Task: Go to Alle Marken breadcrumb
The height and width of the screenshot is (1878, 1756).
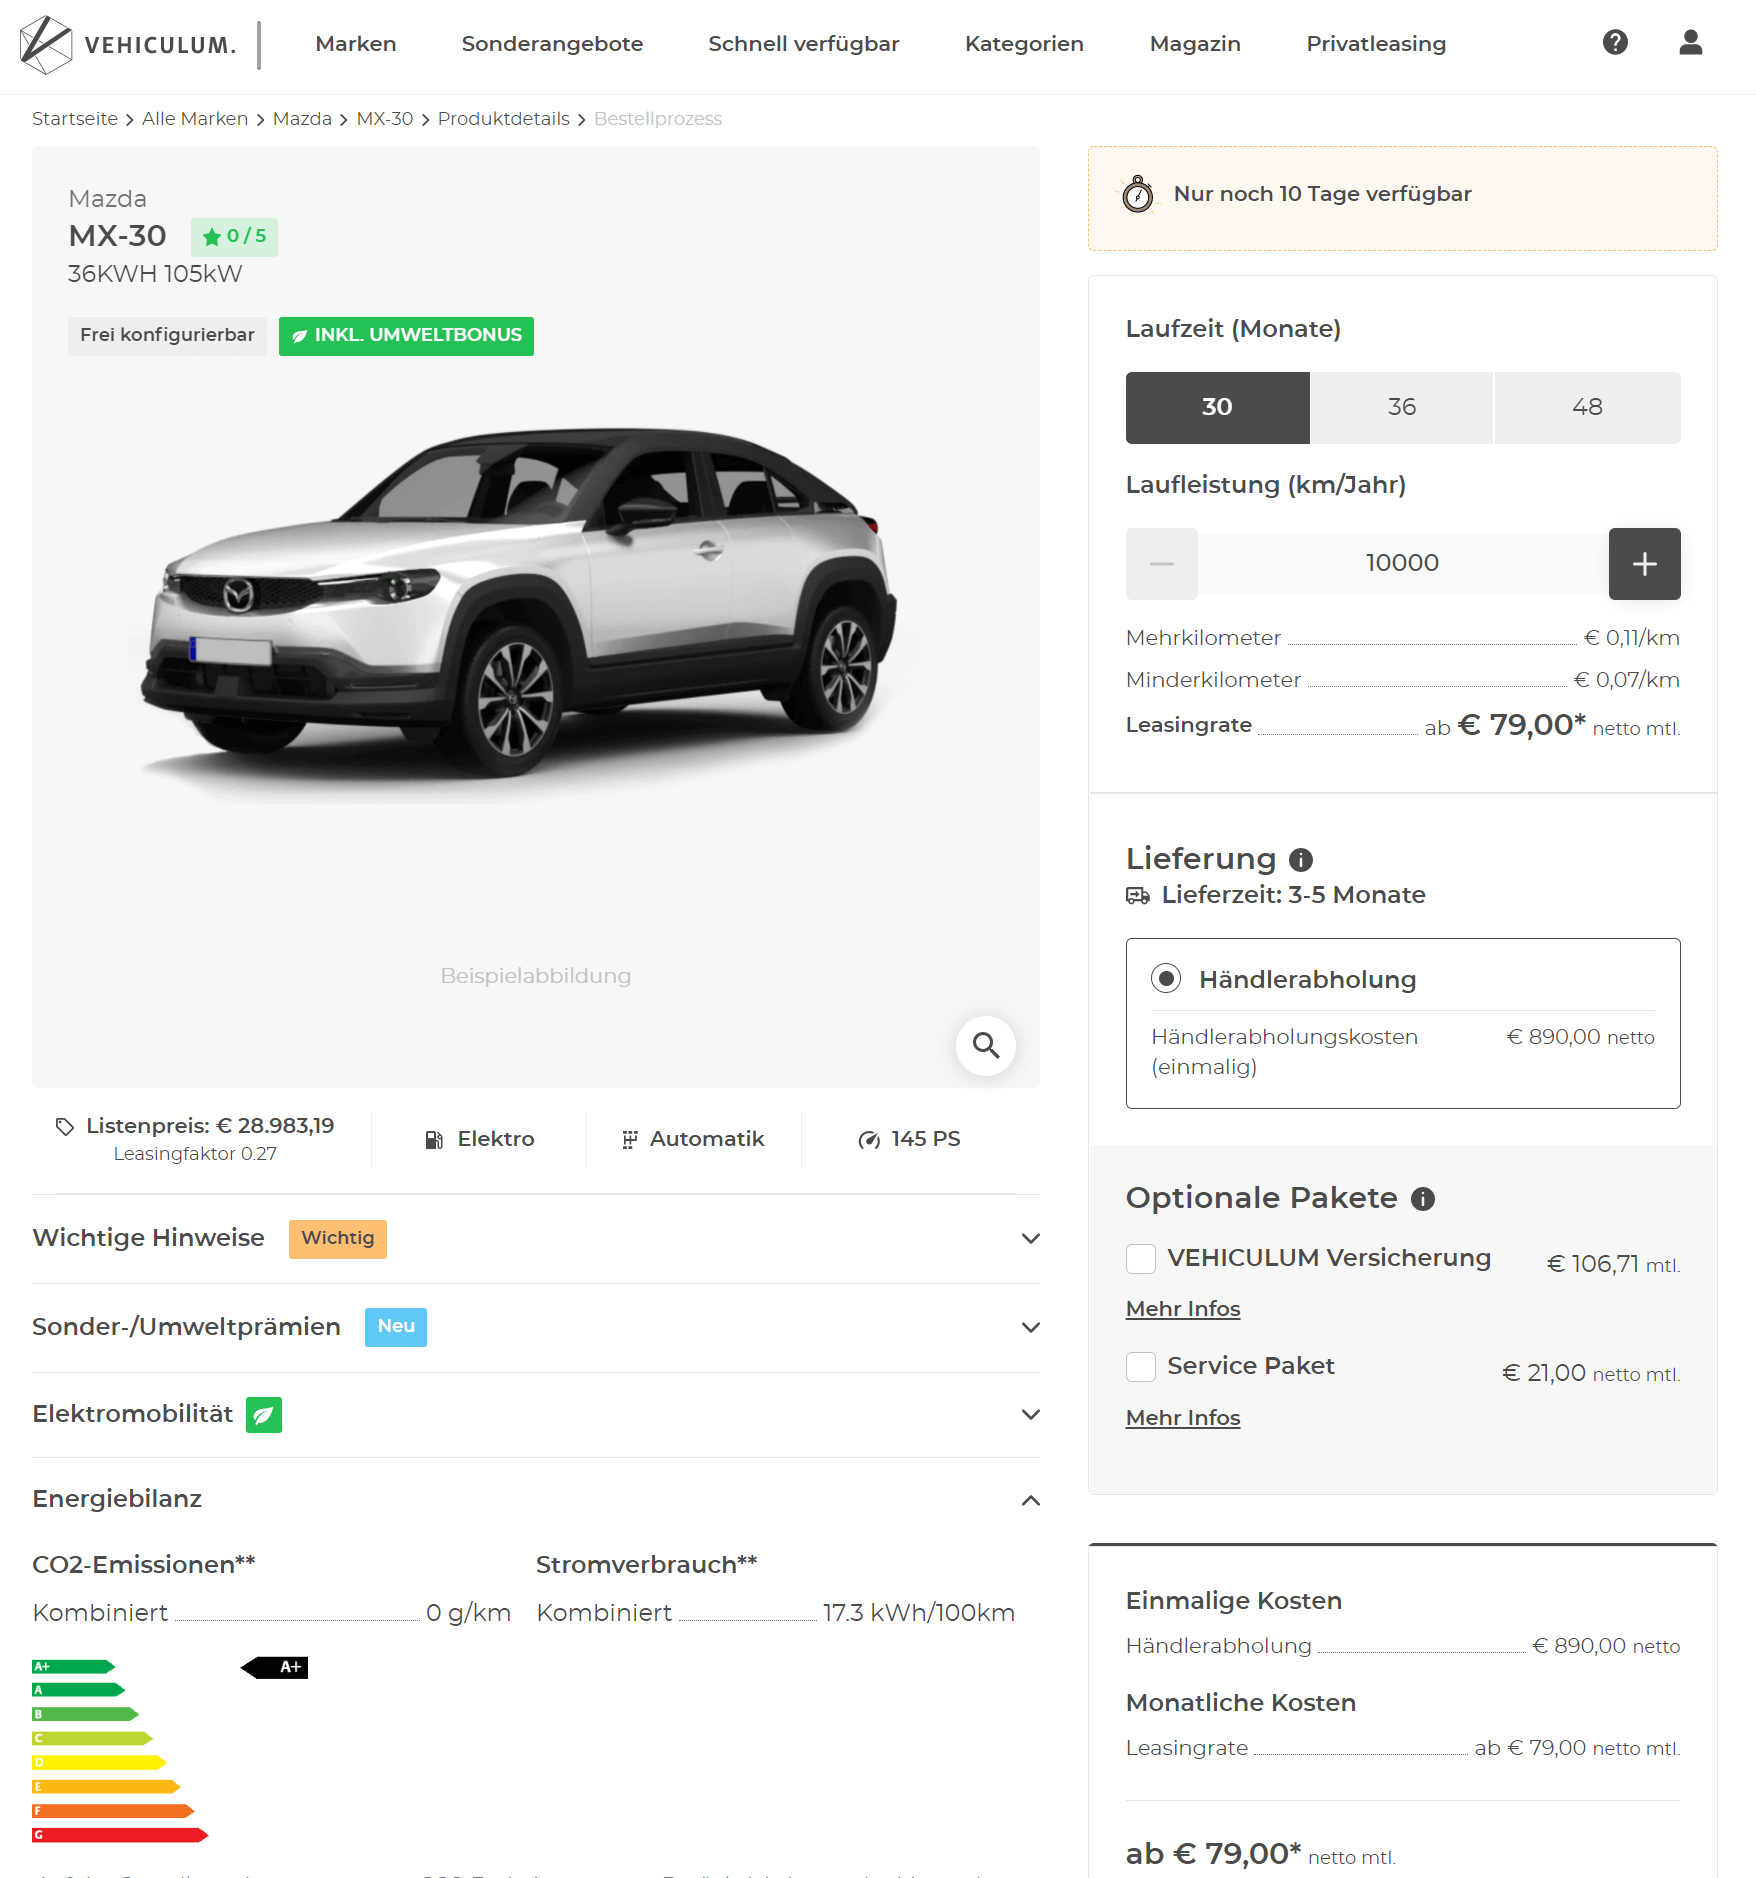Action: [195, 119]
